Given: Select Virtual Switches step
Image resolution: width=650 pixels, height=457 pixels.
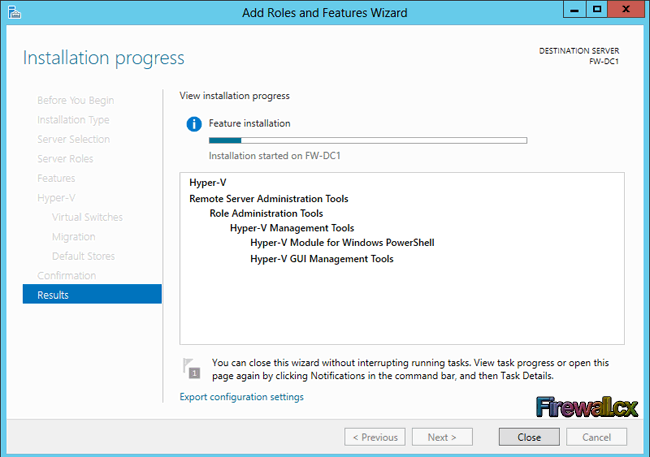Looking at the screenshot, I should (87, 217).
